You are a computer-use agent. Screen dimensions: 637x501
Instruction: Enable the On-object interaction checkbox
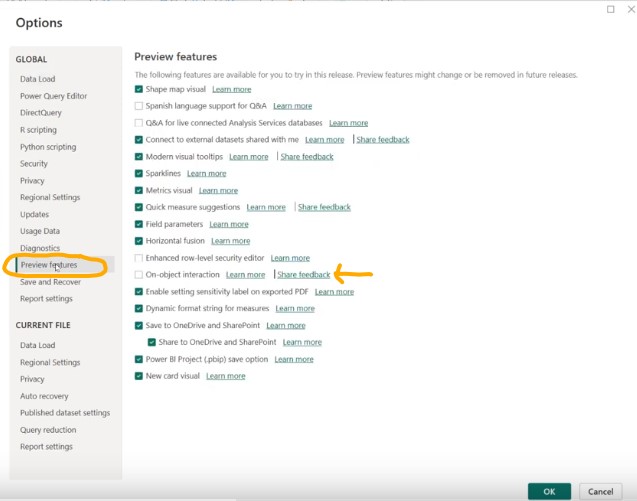[139, 275]
